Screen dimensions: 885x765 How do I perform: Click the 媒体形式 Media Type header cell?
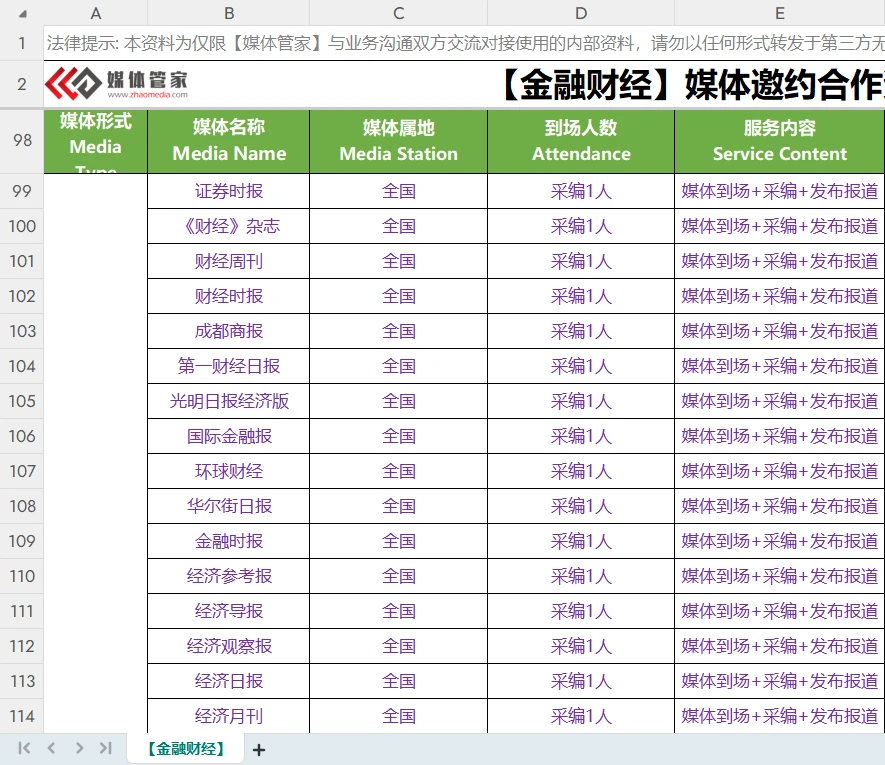tap(95, 141)
